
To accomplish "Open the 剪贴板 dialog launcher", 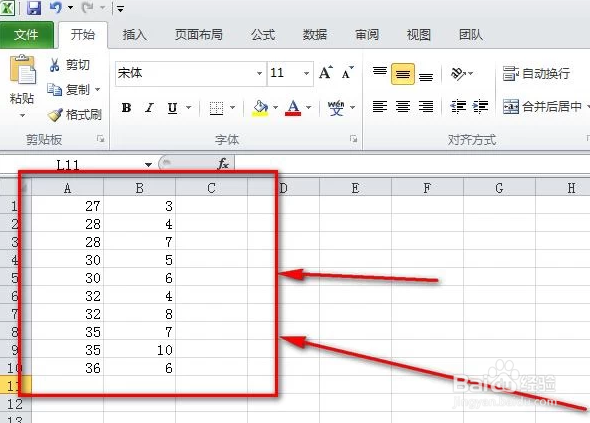I will click(x=100, y=139).
